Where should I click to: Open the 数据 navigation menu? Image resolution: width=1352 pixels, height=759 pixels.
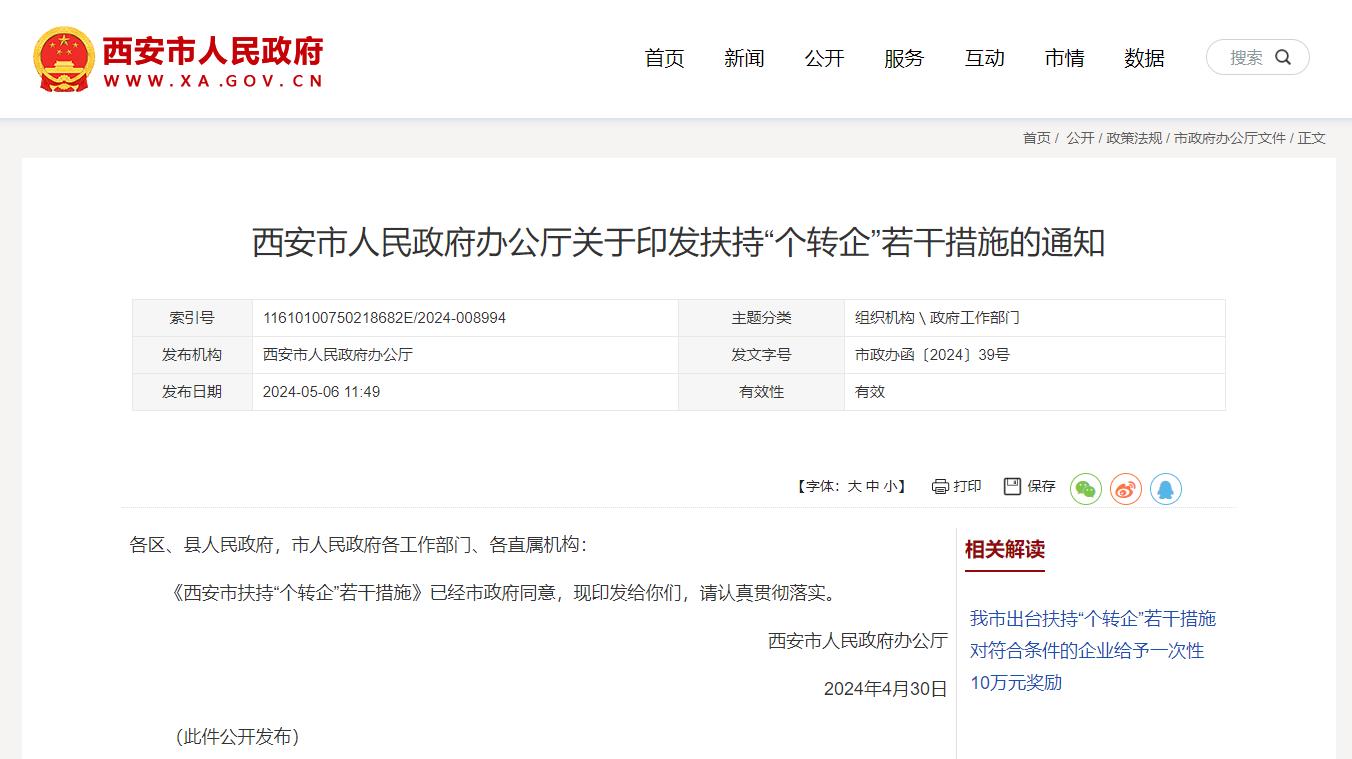(x=1144, y=58)
